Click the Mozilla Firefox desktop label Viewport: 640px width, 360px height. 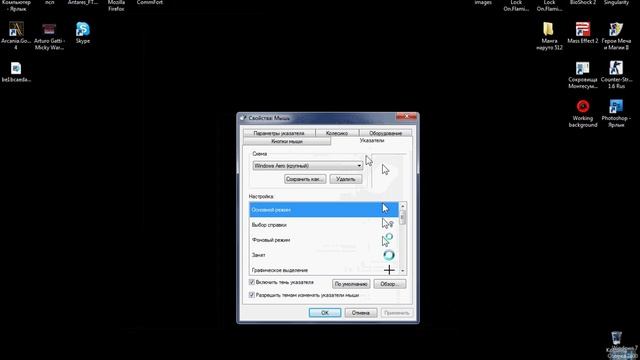coord(116,5)
